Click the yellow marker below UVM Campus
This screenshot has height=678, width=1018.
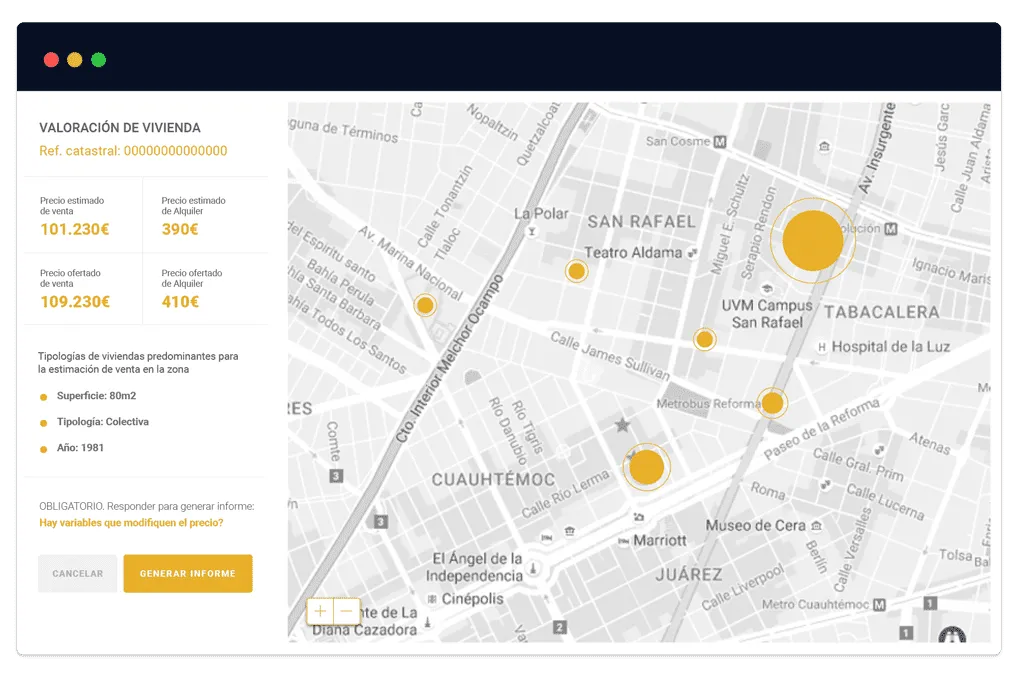(x=704, y=339)
